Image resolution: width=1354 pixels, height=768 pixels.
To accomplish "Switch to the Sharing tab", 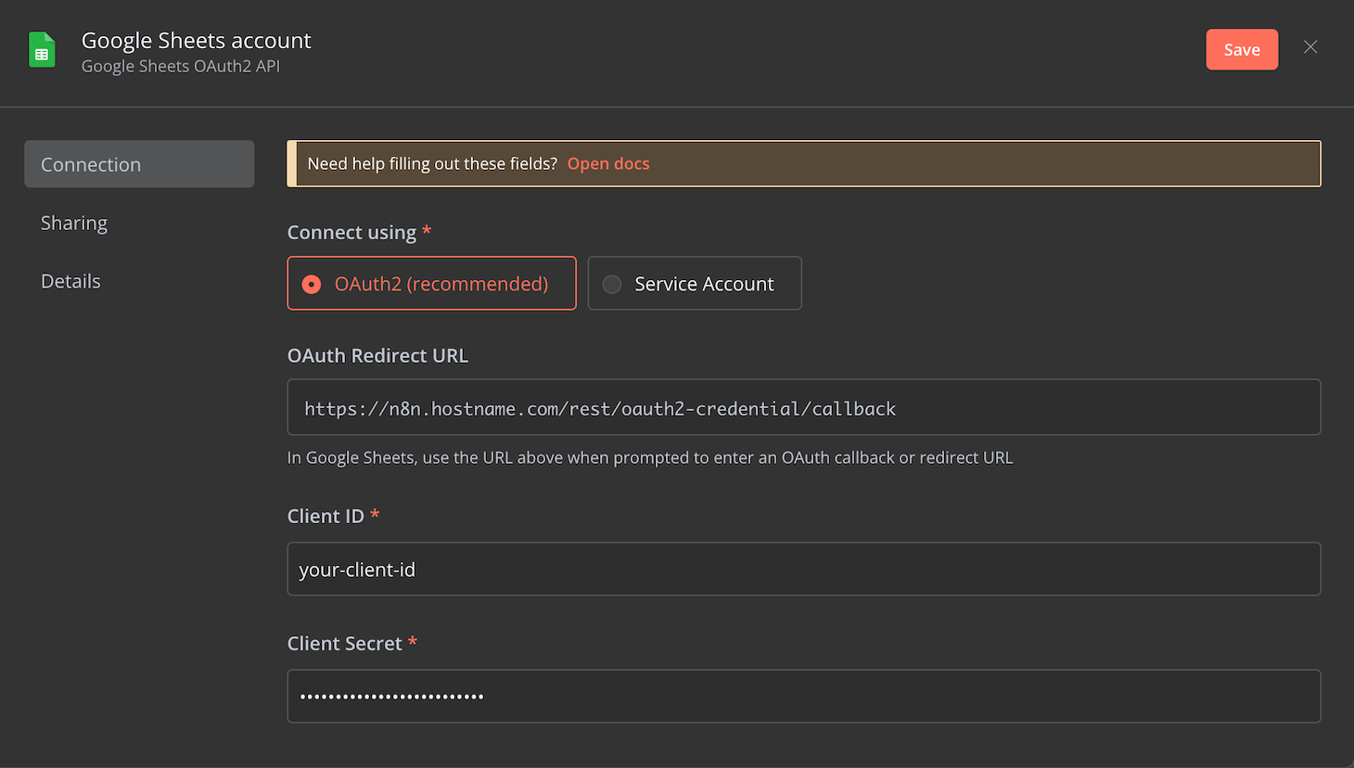I will 74,223.
